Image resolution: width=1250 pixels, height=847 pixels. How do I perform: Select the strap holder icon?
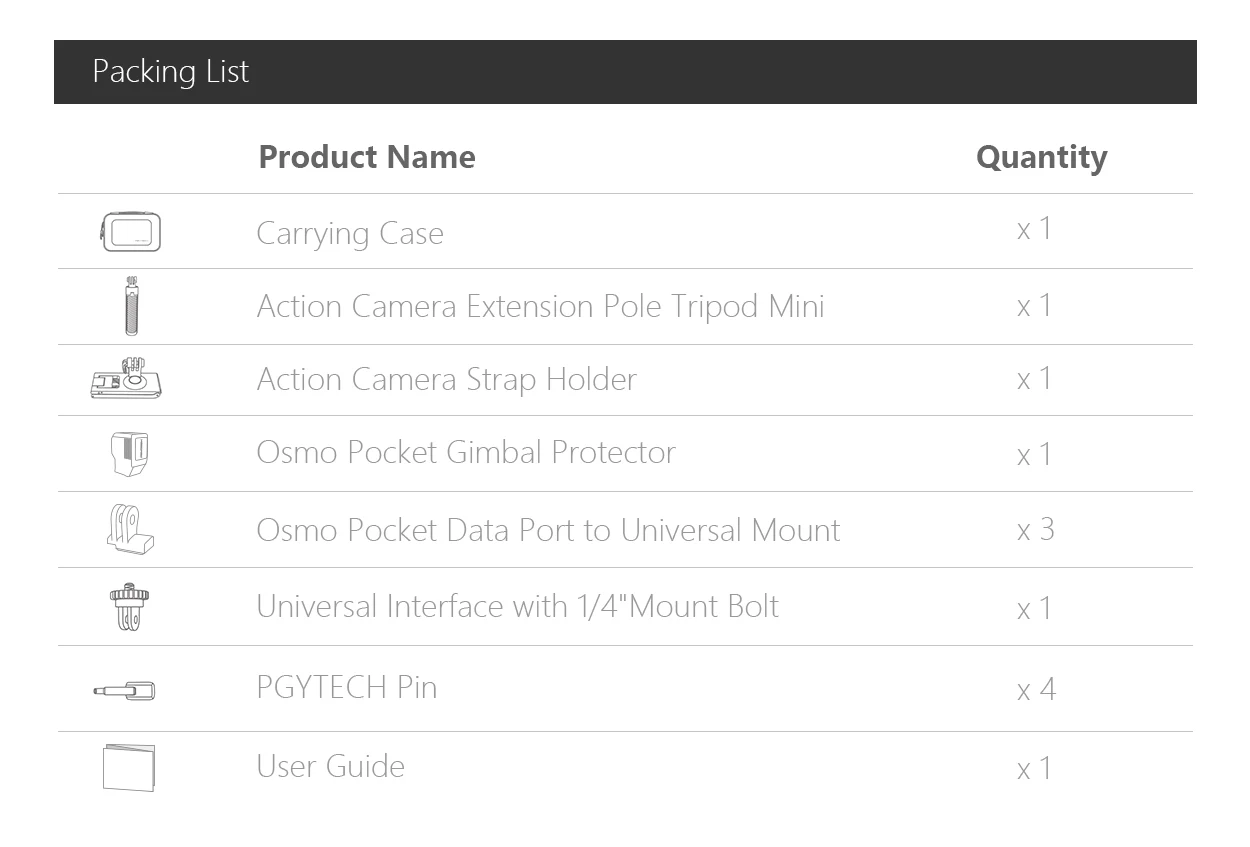[127, 379]
